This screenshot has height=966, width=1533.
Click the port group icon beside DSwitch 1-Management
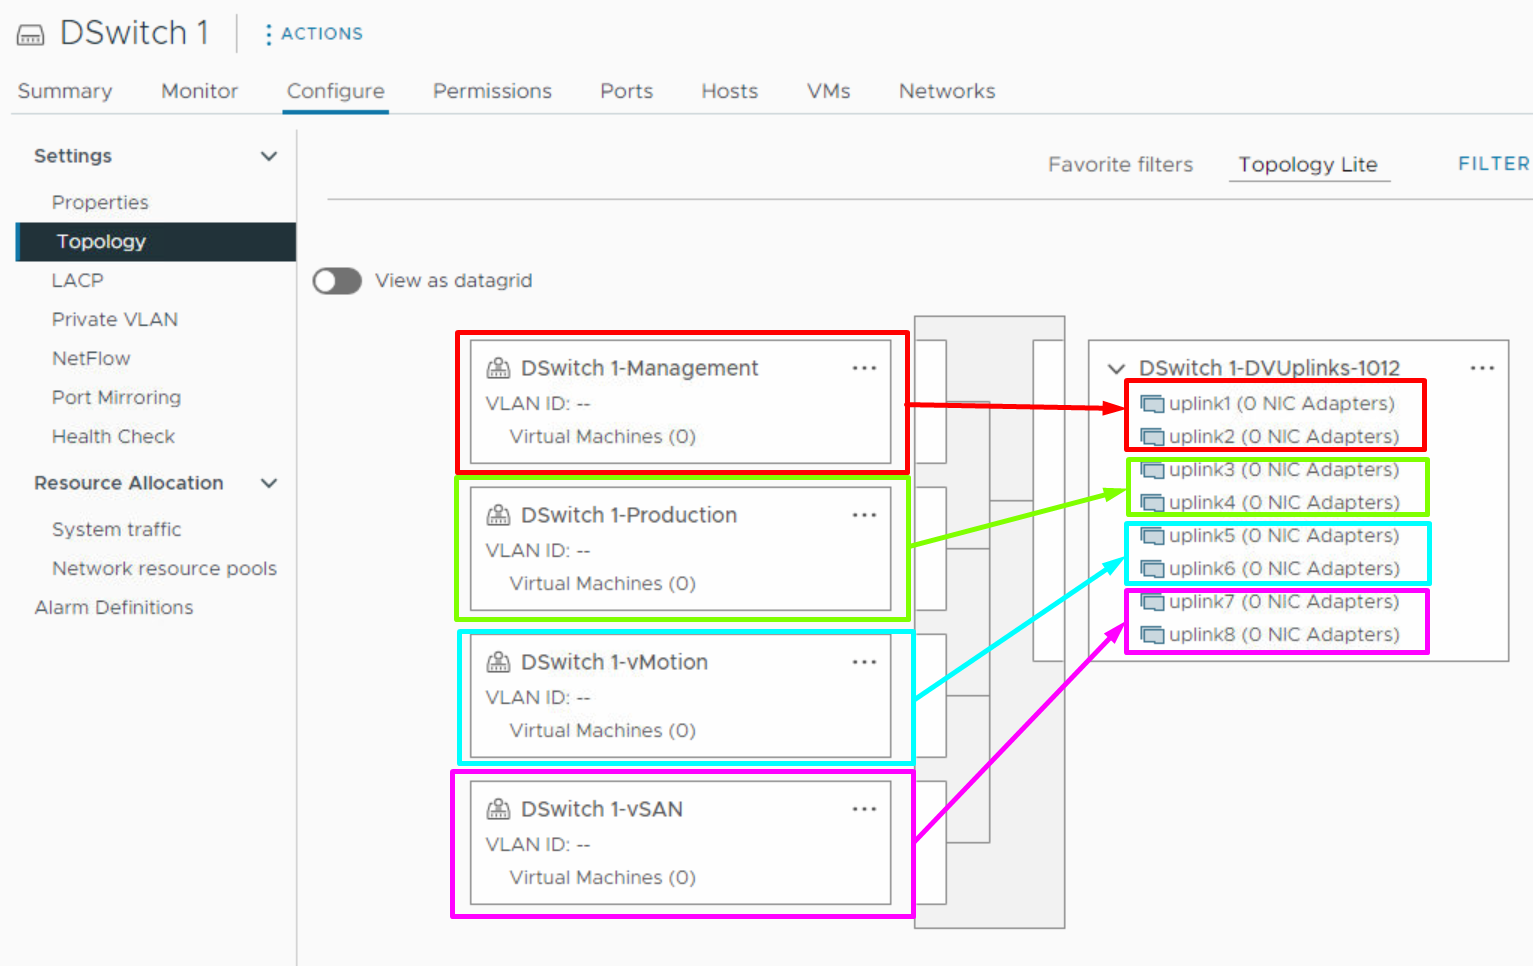point(498,368)
